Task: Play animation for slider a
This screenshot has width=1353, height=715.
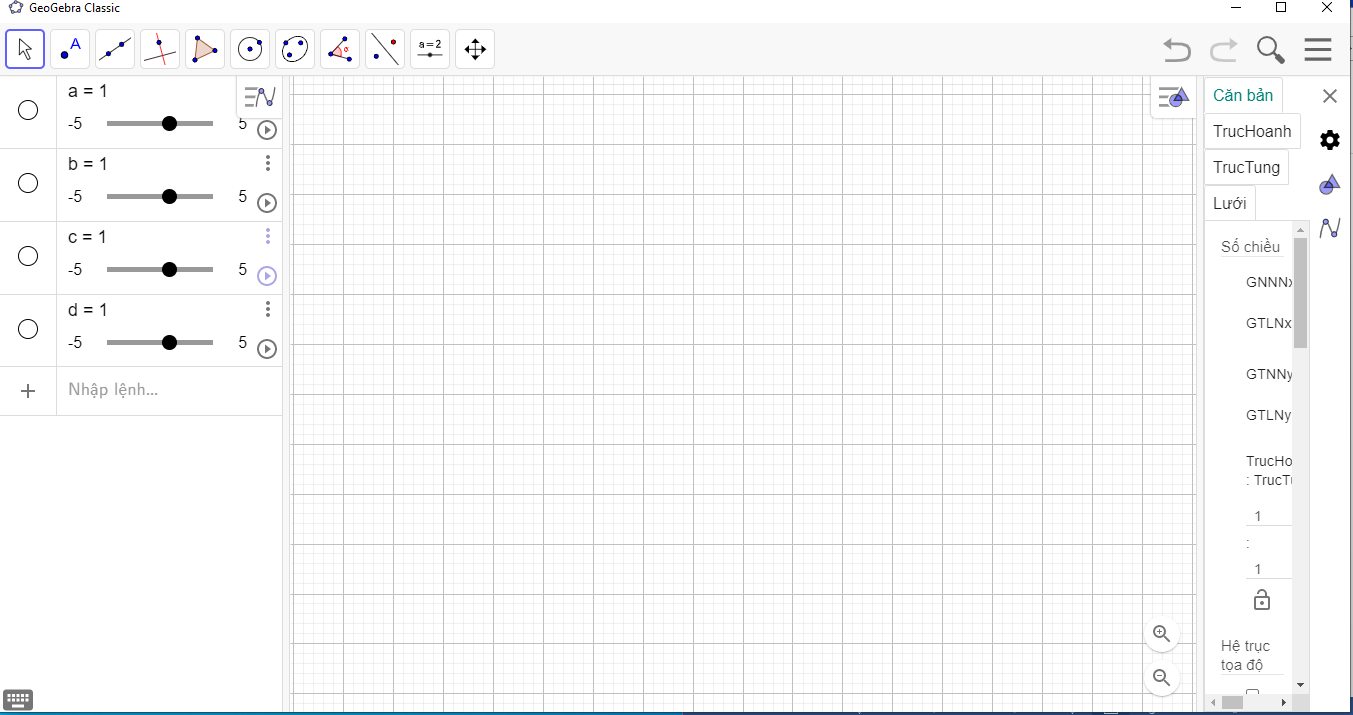Action: 267,130
